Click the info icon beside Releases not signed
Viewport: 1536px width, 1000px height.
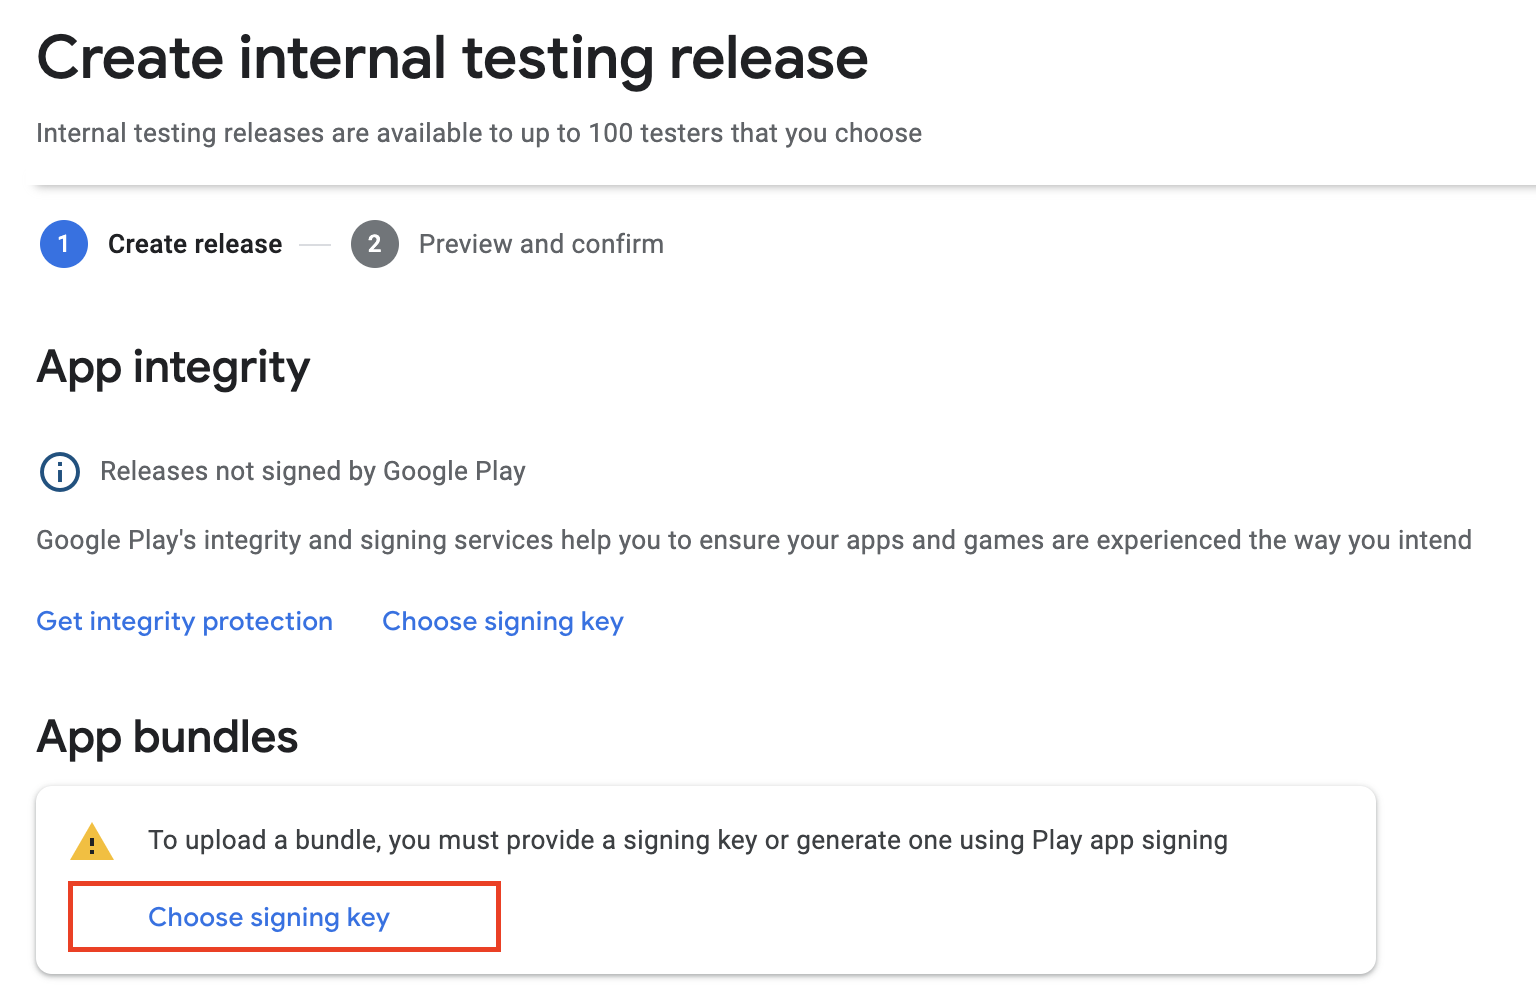coord(60,471)
